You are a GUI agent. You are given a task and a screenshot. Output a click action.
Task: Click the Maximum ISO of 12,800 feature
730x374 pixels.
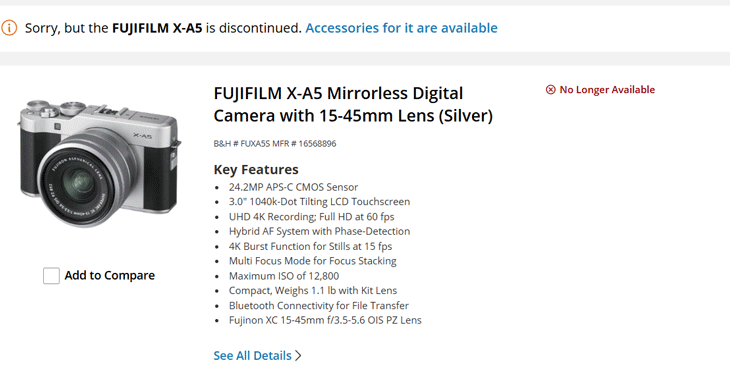pos(284,276)
